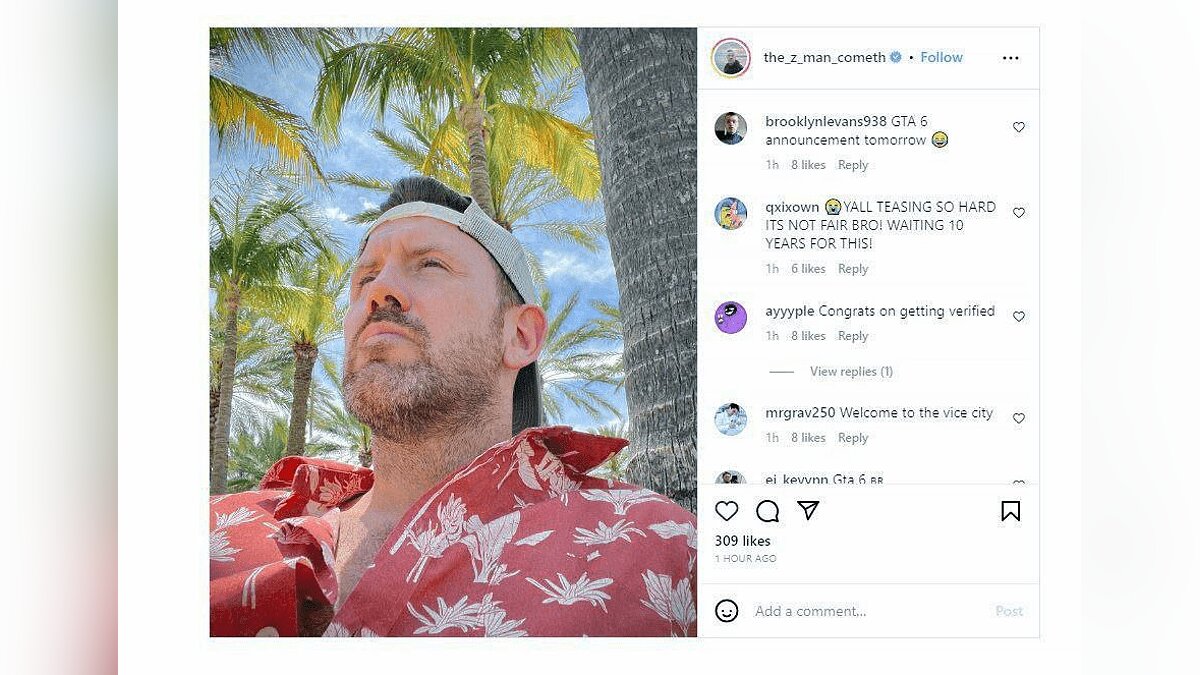
Task: View the 309 likes list
Action: (x=742, y=541)
